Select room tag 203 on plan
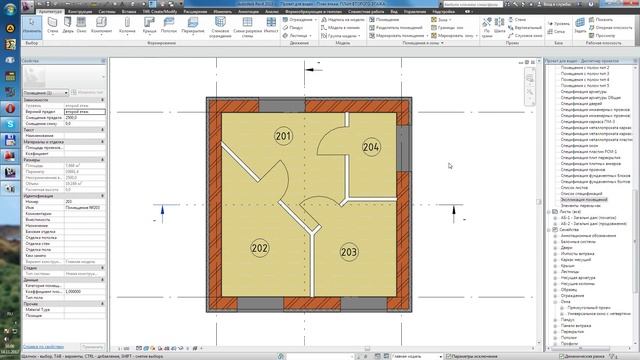The image size is (640, 360). pos(349,252)
